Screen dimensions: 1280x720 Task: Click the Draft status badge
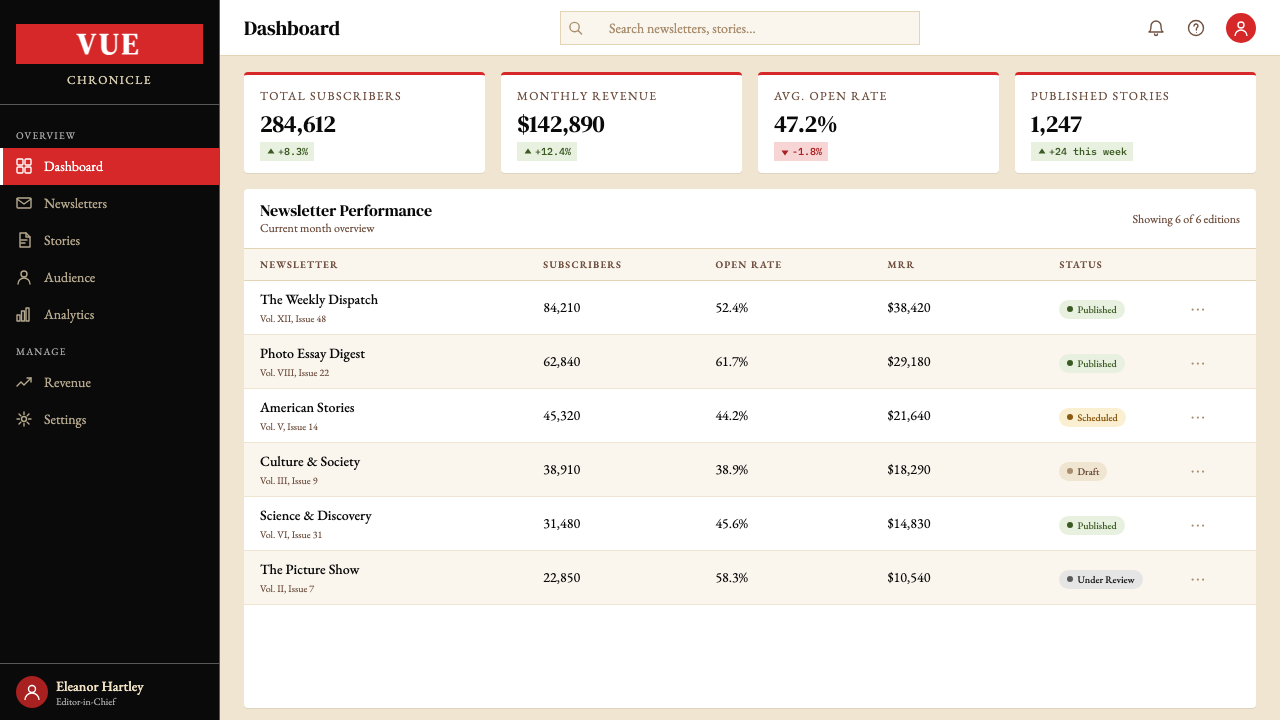tap(1083, 471)
